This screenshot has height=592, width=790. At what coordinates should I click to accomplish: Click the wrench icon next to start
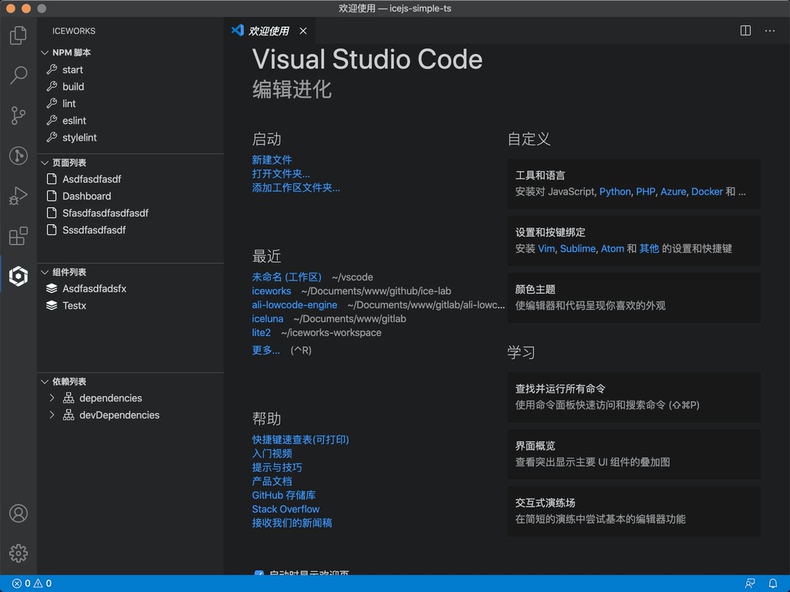coord(52,70)
